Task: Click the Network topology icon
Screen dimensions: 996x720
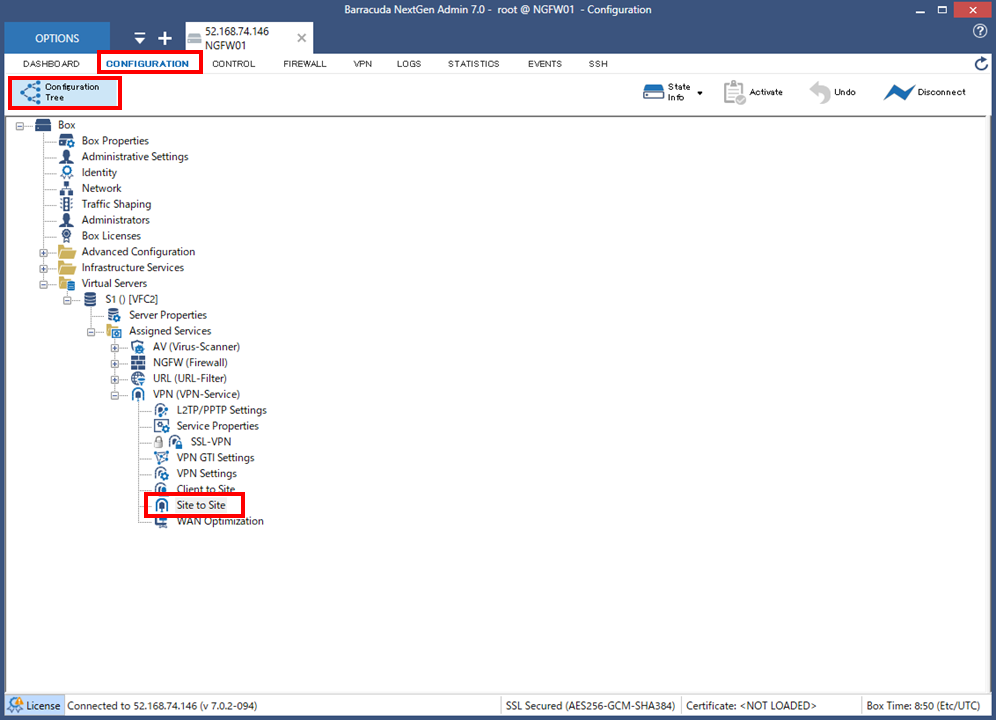Action: 67,188
